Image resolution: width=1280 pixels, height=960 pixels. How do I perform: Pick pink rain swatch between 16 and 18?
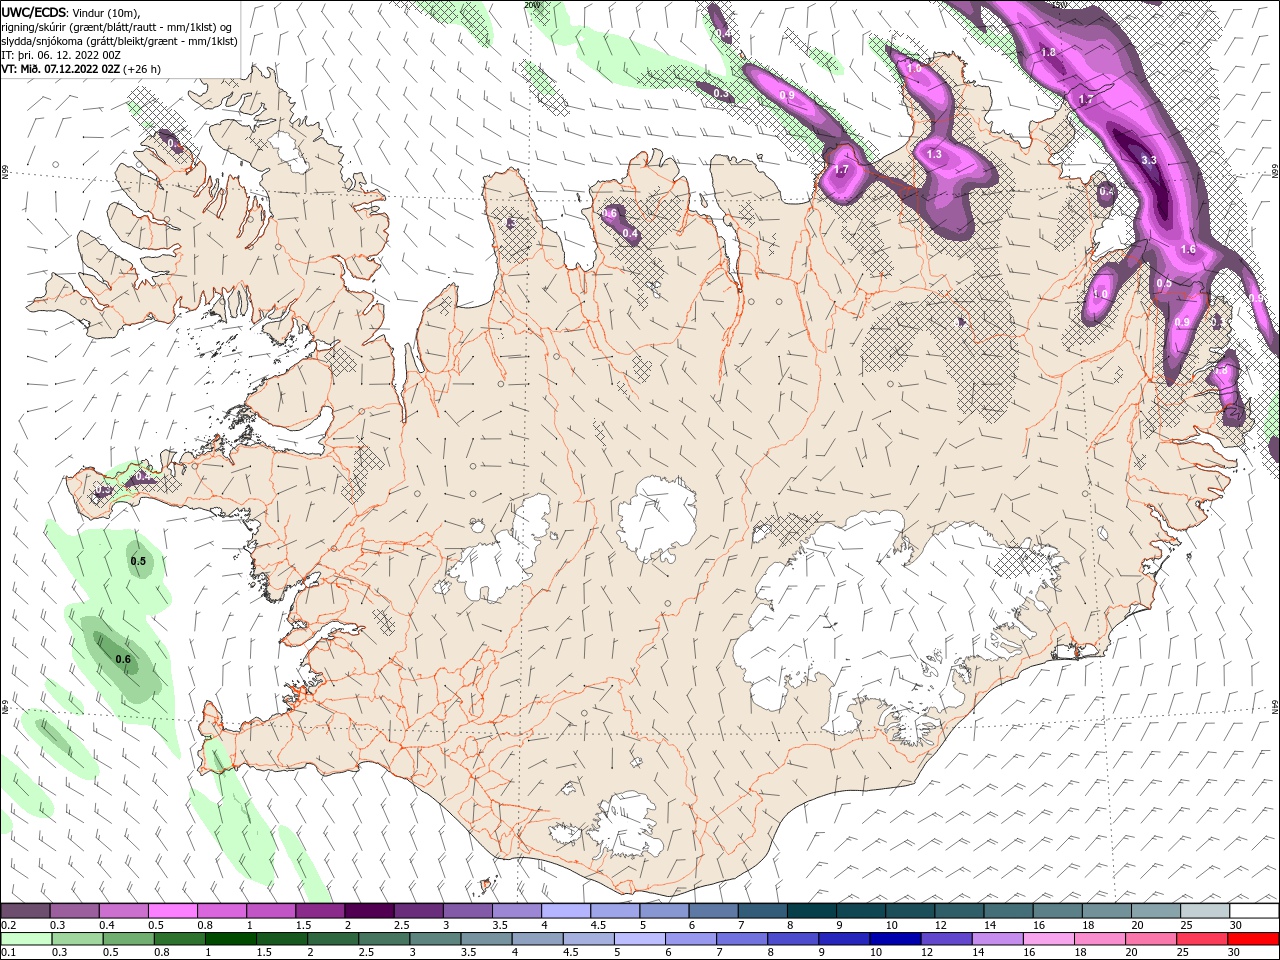pos(1047,939)
